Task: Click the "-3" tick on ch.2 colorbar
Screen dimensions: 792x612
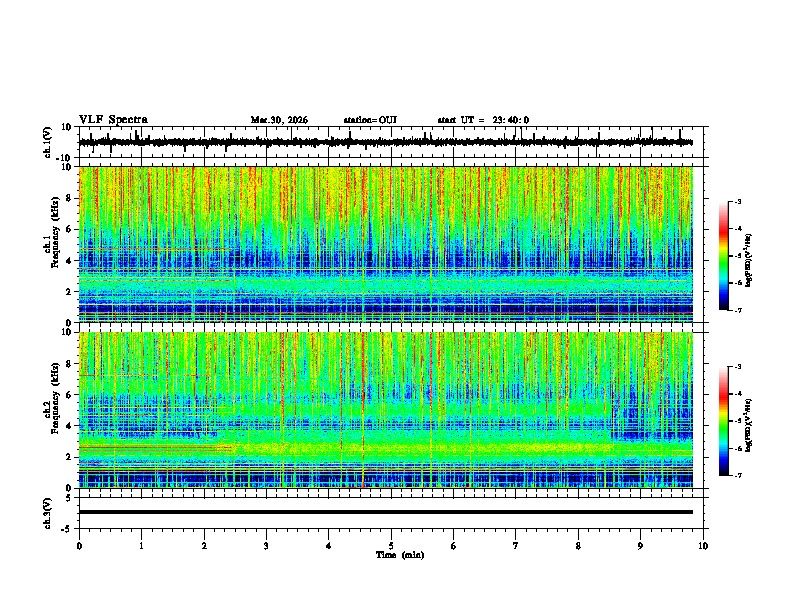Action: (738, 367)
